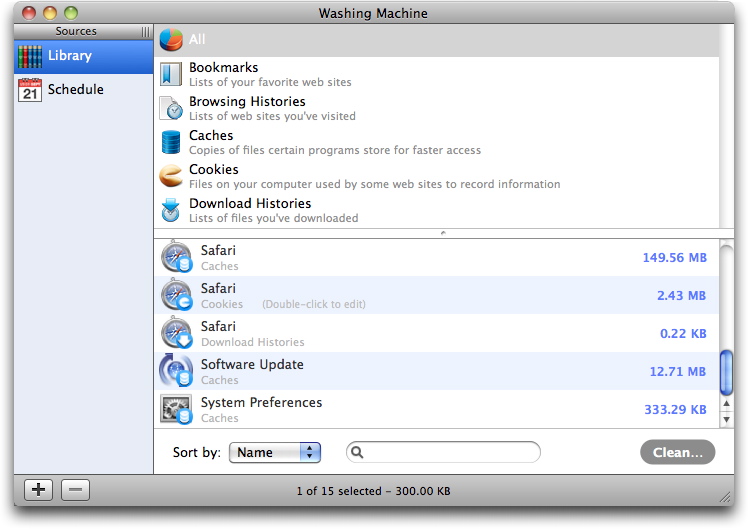Click the yellow minimize window button
This screenshot has height=529, width=748.
click(50, 13)
